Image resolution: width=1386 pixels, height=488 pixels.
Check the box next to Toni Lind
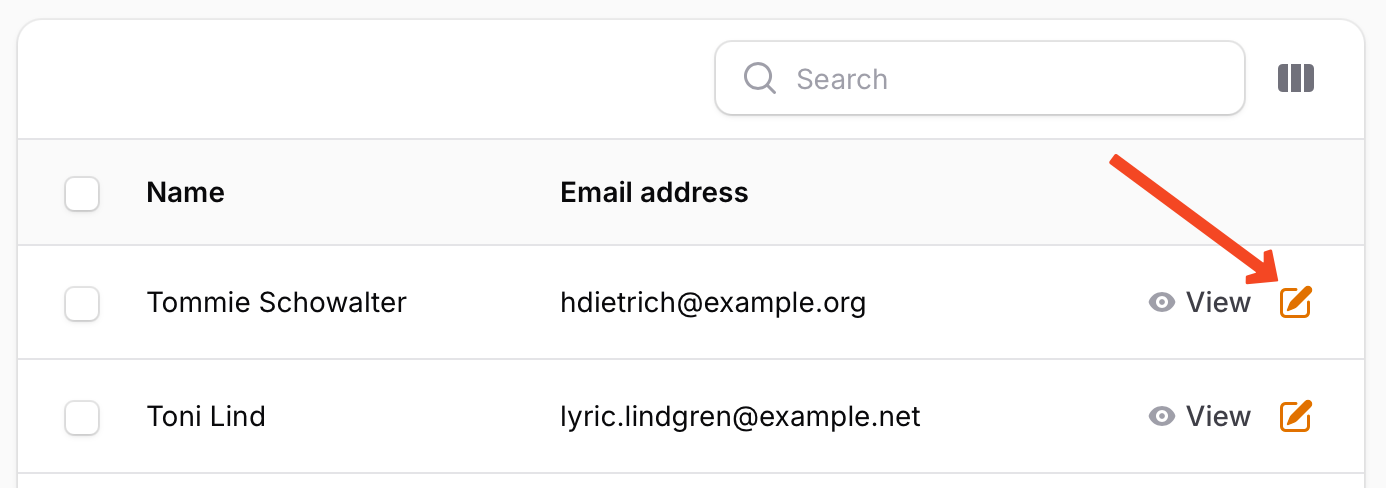click(x=82, y=417)
